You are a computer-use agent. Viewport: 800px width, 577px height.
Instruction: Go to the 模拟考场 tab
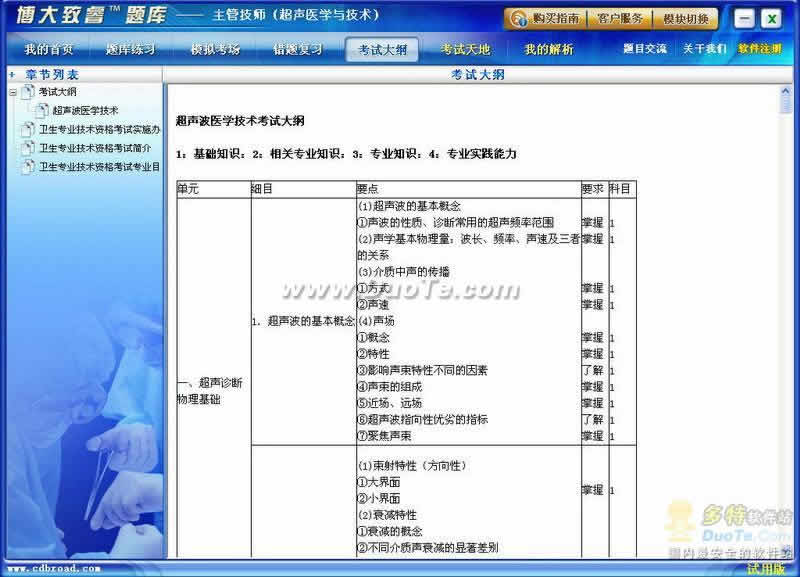214,49
